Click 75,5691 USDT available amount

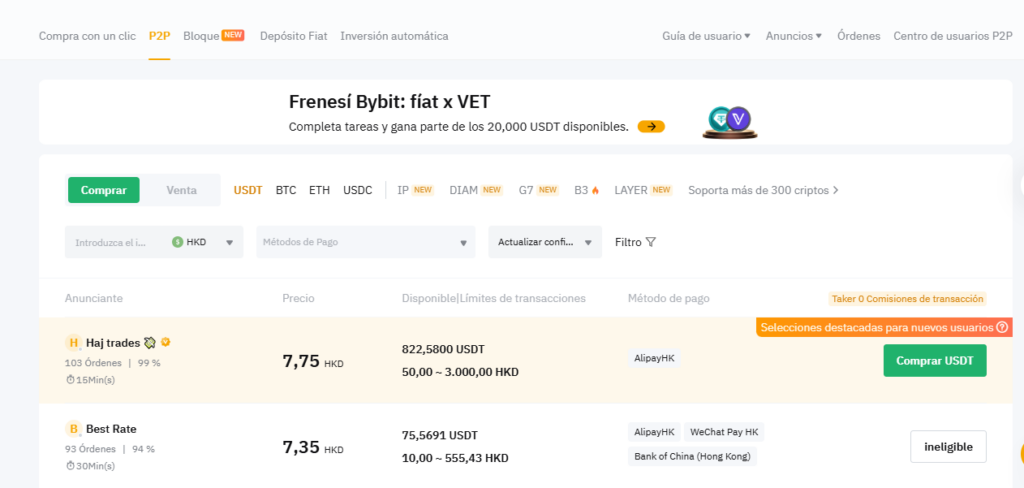[440, 435]
